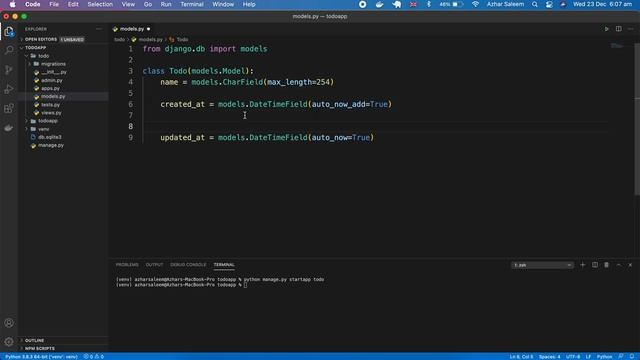Image resolution: width=640 pixels, height=360 pixels.
Task: Open the Terminal menu
Action: (x=192, y=4)
